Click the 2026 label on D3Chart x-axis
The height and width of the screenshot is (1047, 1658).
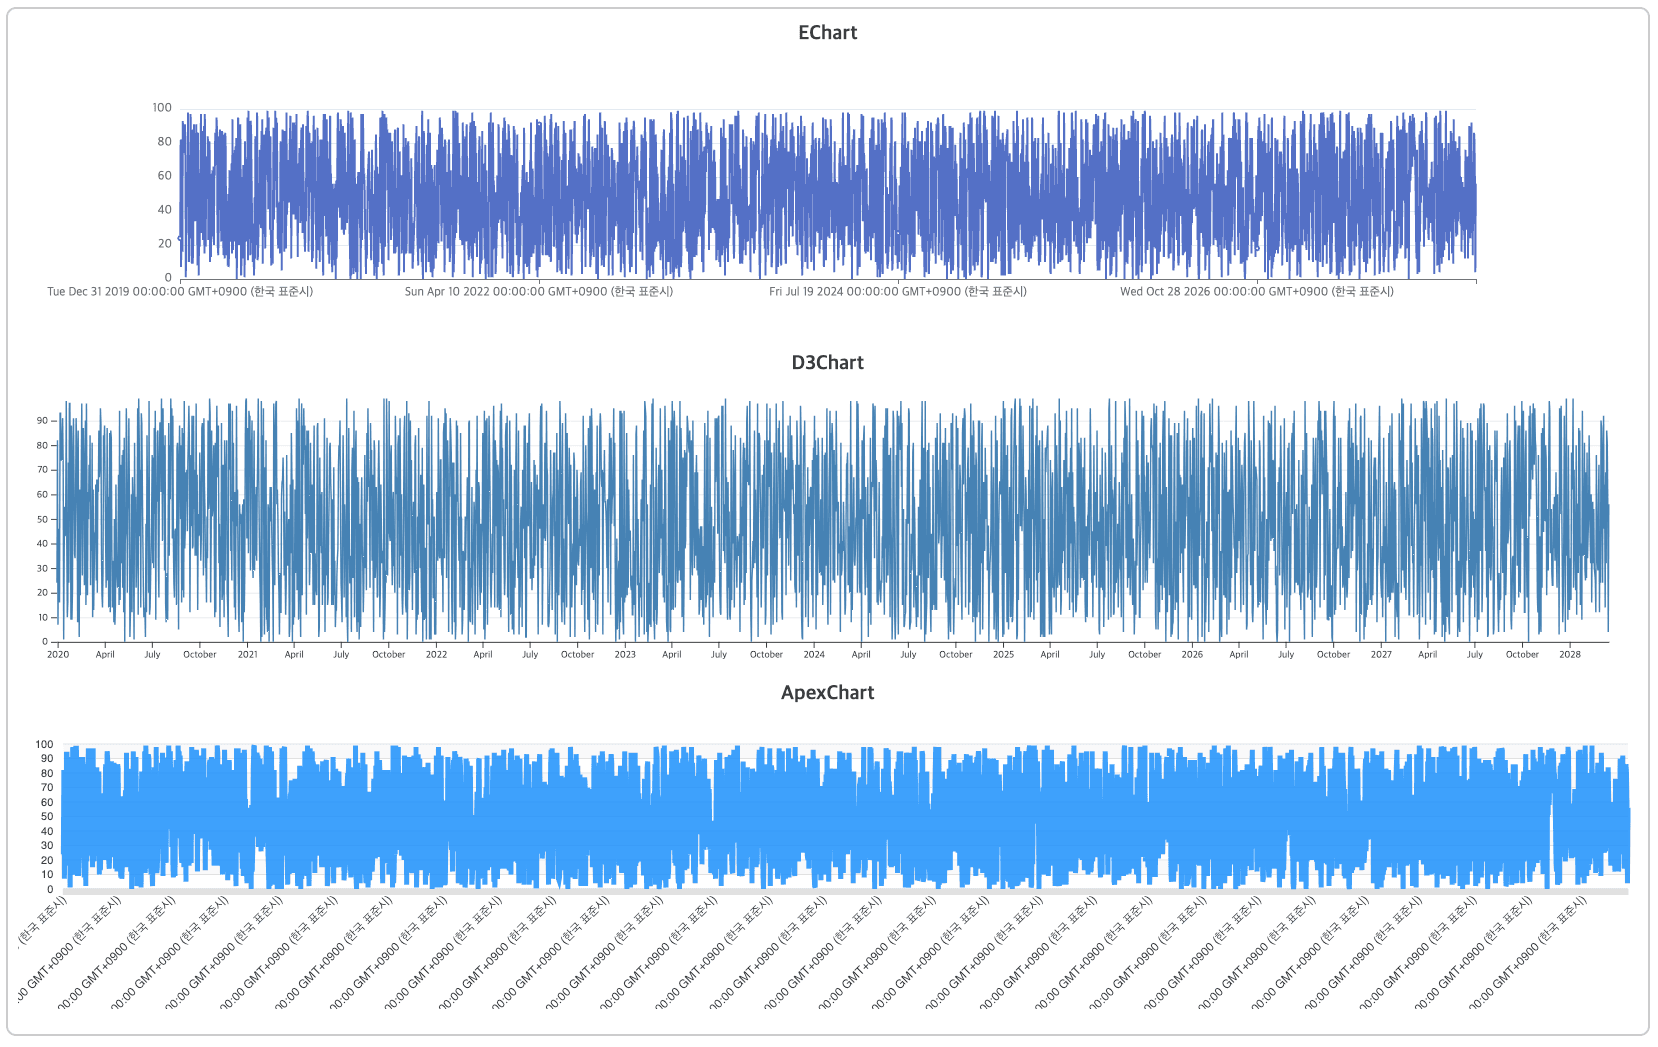coord(1192,655)
